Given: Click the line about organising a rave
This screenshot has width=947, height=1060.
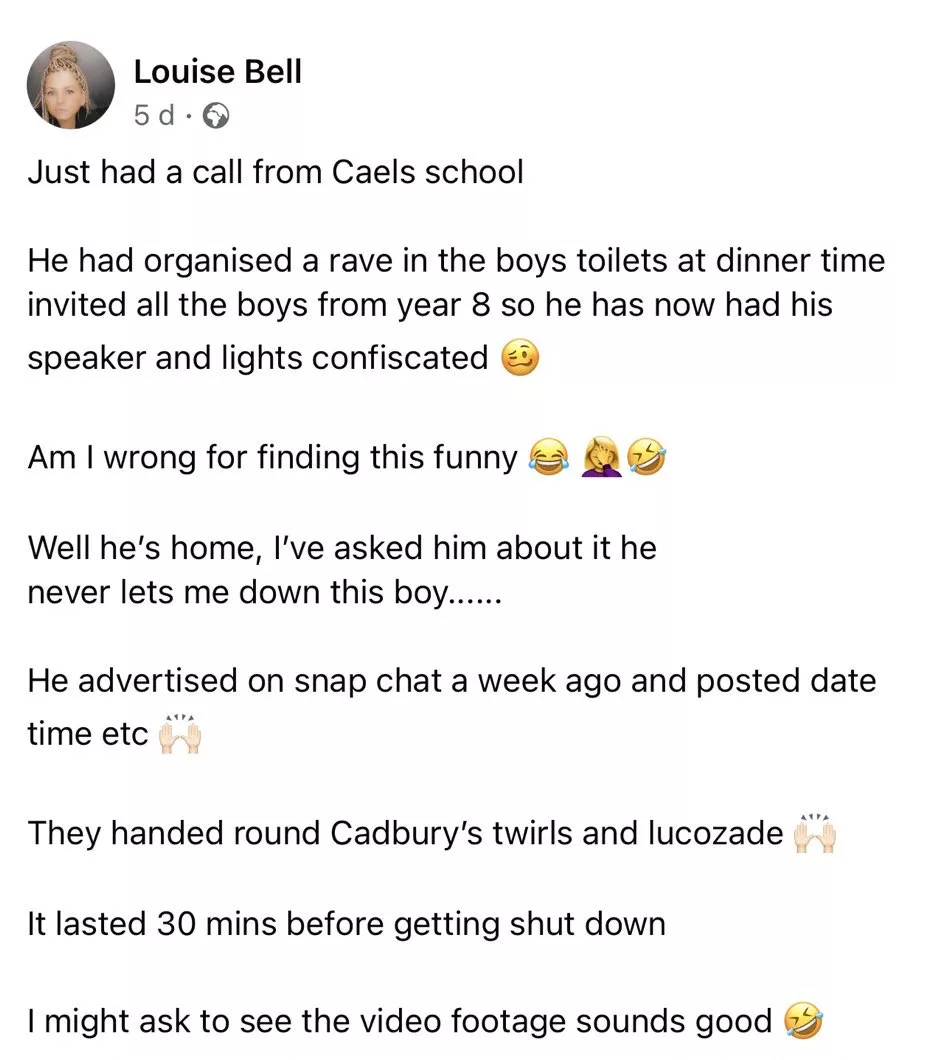Looking at the screenshot, I should pos(456,262).
